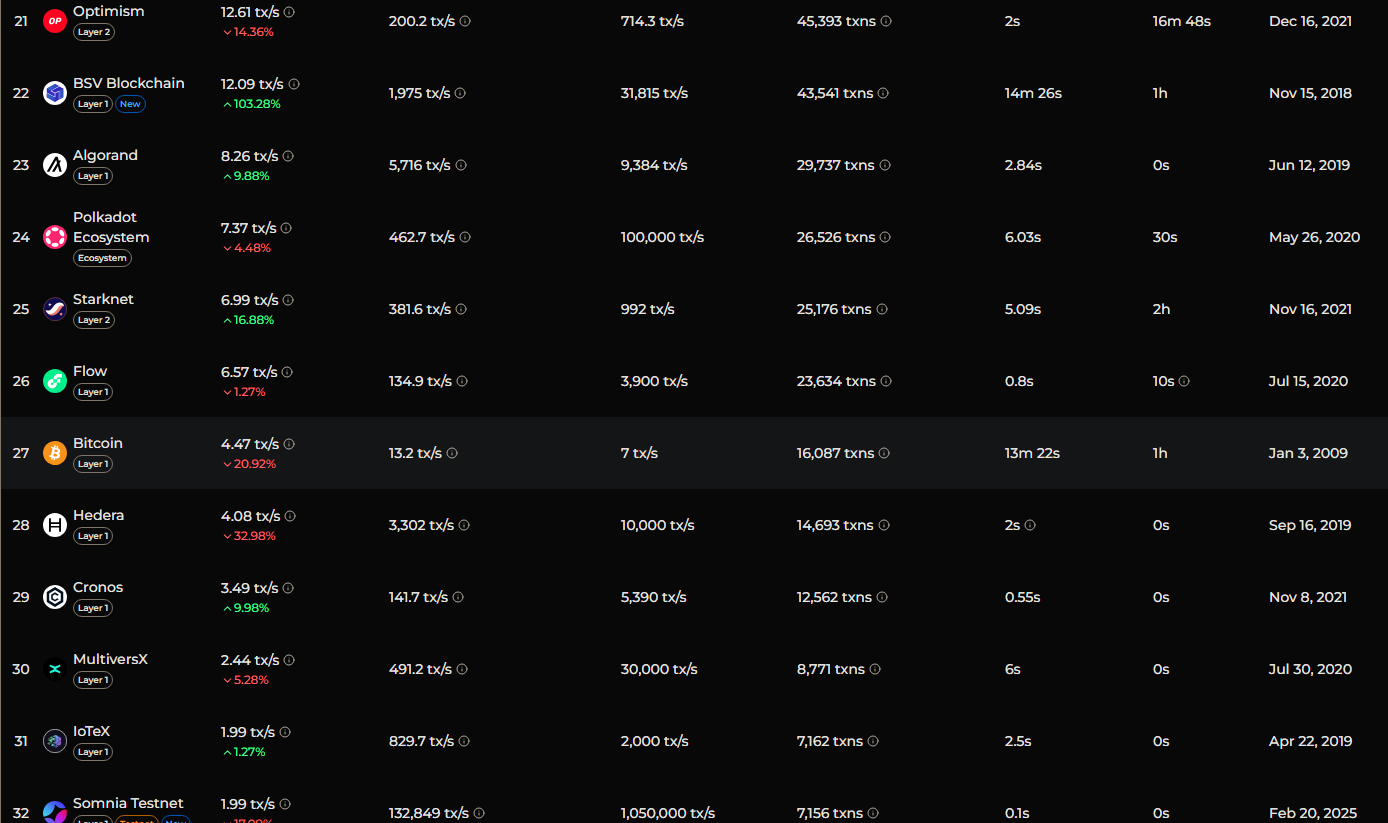Click info icon beside Cronos 141.7 tx/s
This screenshot has width=1388, height=823.
pos(458,597)
